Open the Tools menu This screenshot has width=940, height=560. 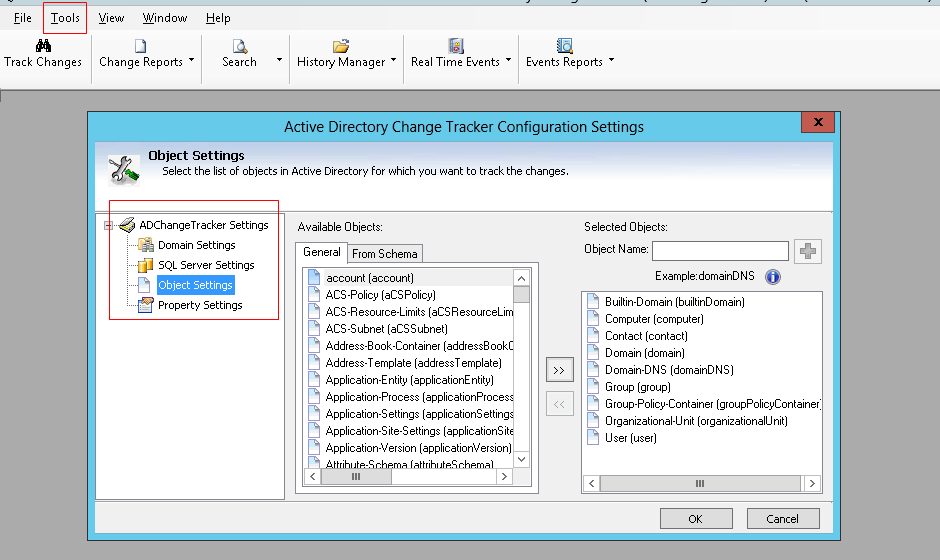[x=65, y=18]
